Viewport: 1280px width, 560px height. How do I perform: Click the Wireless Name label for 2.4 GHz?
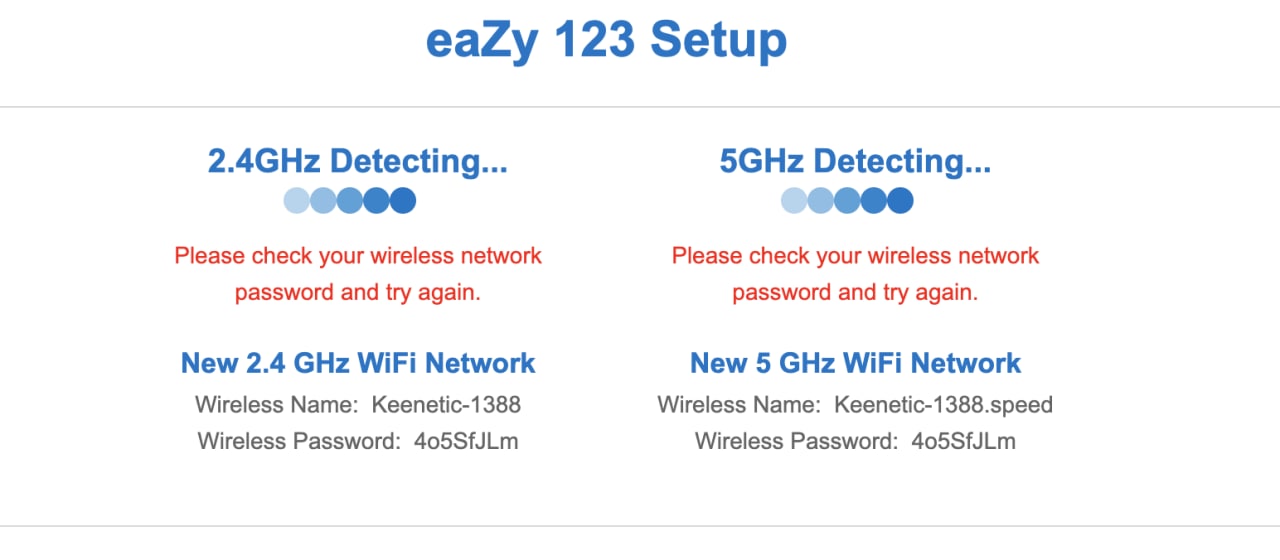coord(275,405)
